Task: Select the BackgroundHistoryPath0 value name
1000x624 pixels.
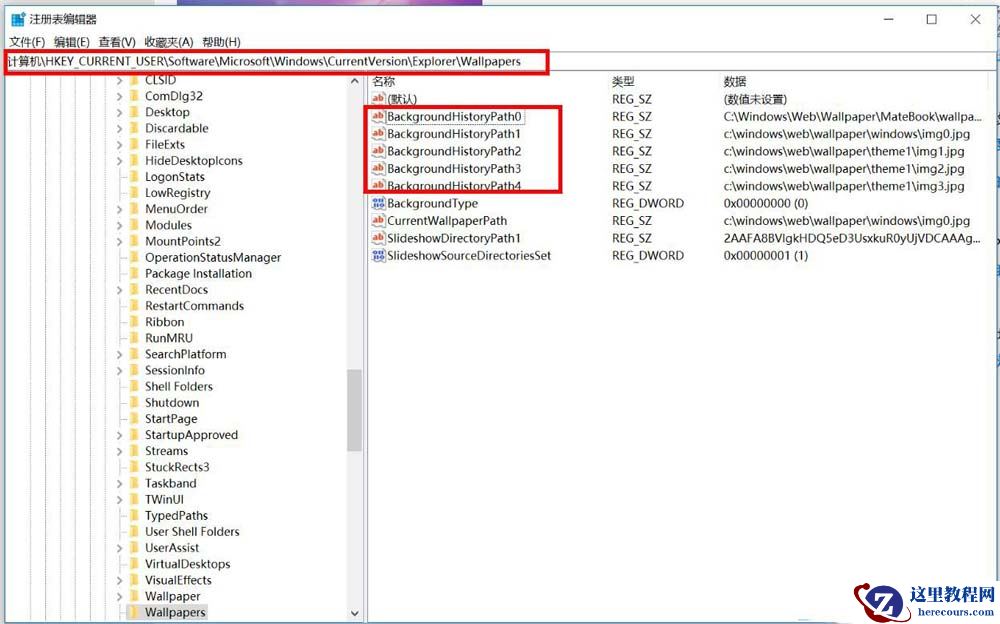Action: 455,116
